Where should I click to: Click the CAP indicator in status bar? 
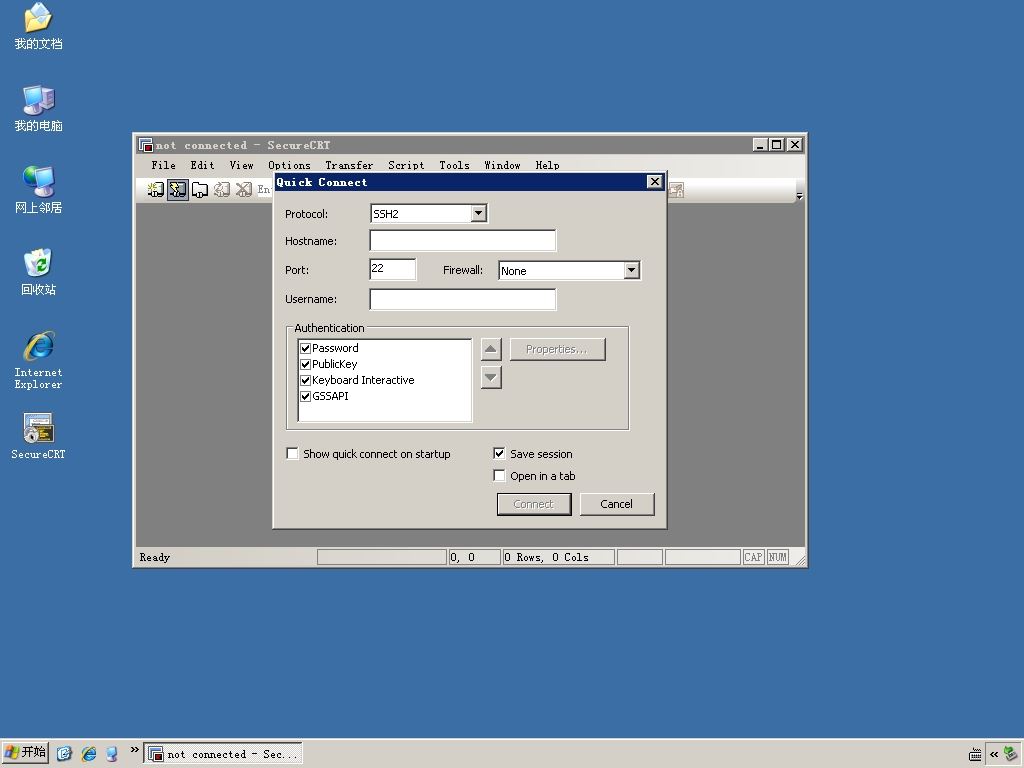pyautogui.click(x=753, y=557)
